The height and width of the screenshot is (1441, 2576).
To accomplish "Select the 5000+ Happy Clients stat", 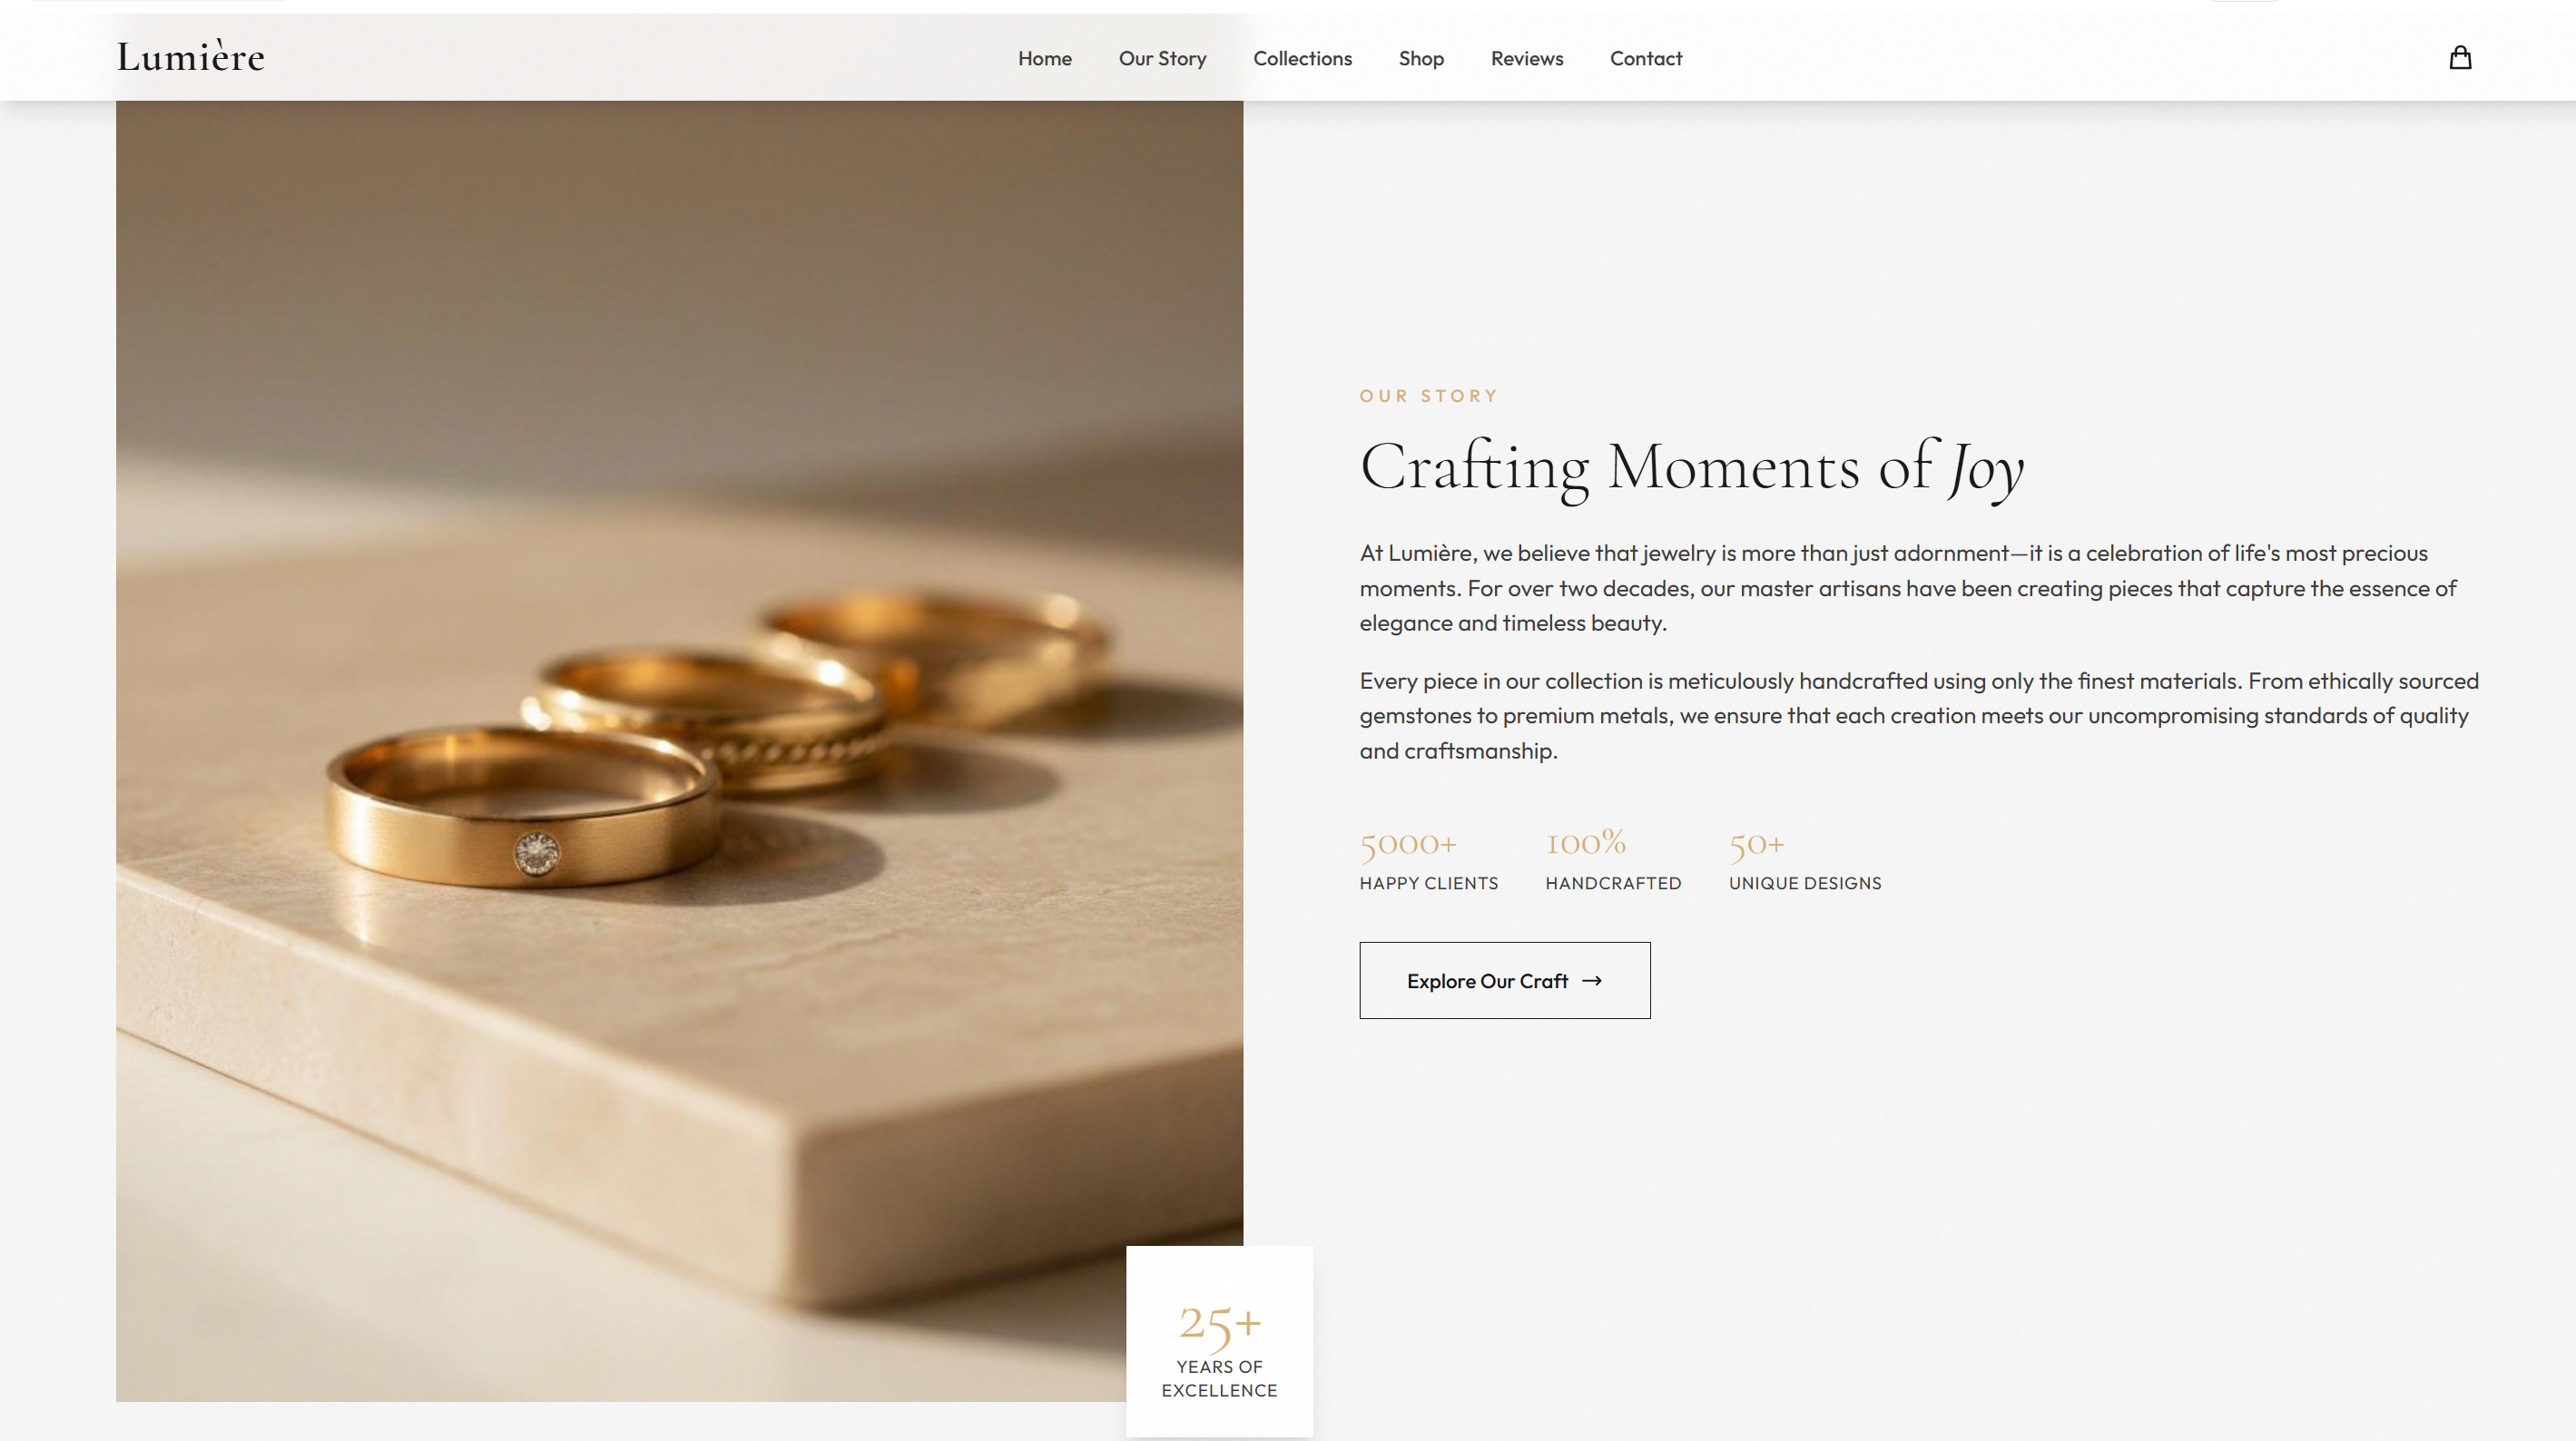I will tap(1428, 859).
